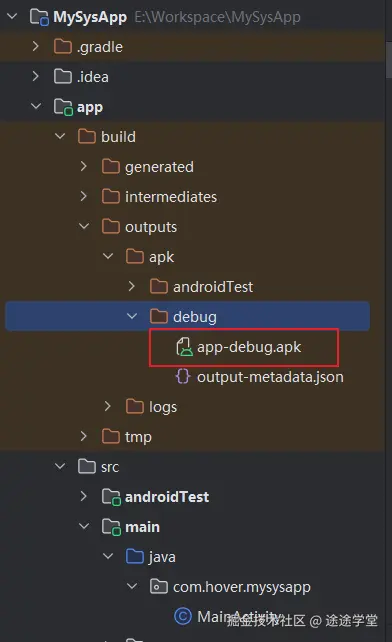This screenshot has width=392, height=642.
Task: Collapse the outputs folder chevron
Action: coord(84,226)
